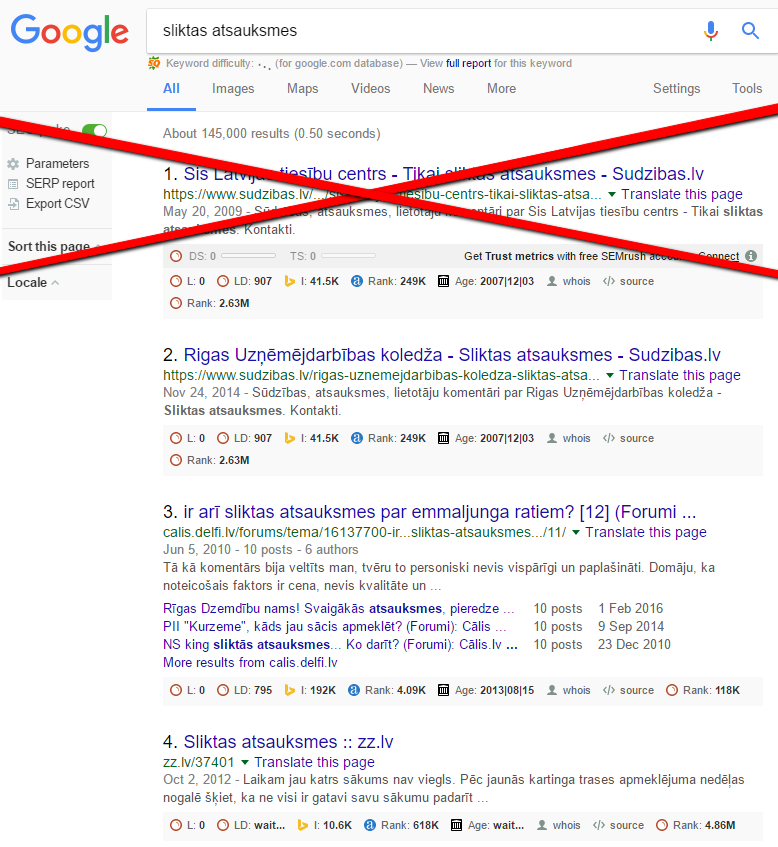The height and width of the screenshot is (847, 778).
Task: Click the voice search microphone icon
Action: point(711,31)
